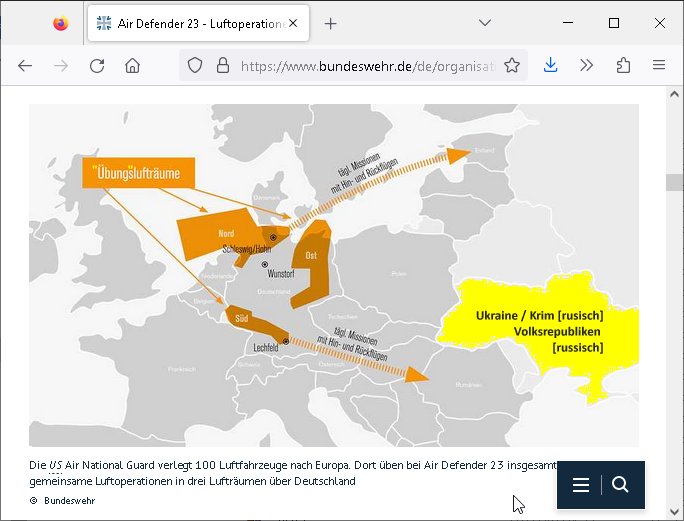Image resolution: width=684 pixels, height=521 pixels.
Task: Open the Firefox application menu
Action: pos(659,65)
